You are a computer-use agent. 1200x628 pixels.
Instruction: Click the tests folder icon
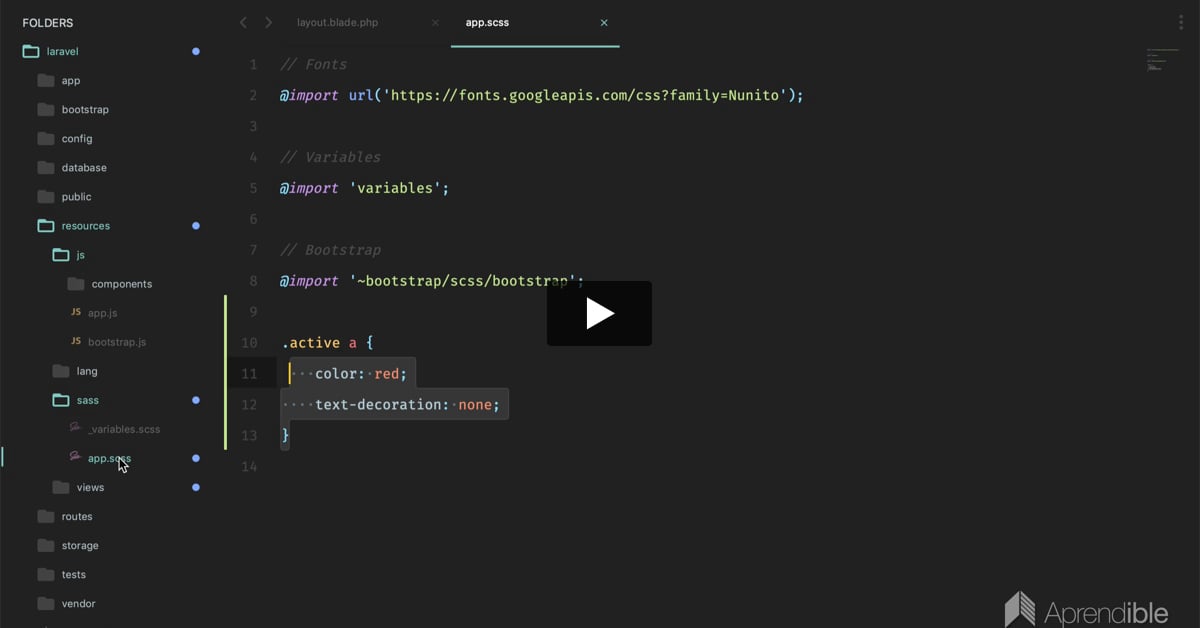pos(46,574)
